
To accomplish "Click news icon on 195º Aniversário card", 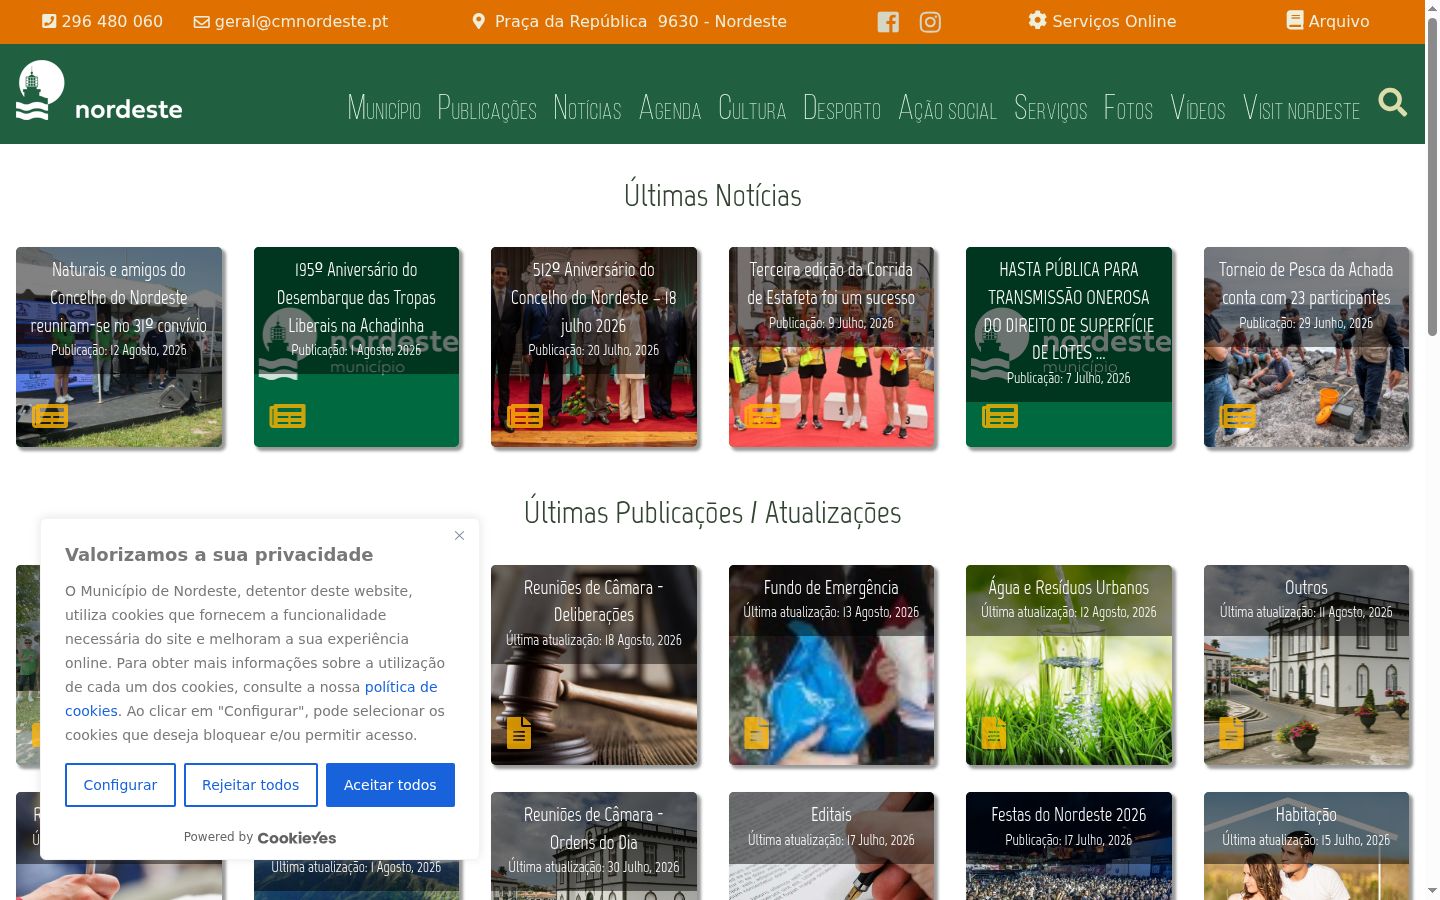I will pyautogui.click(x=287, y=416).
